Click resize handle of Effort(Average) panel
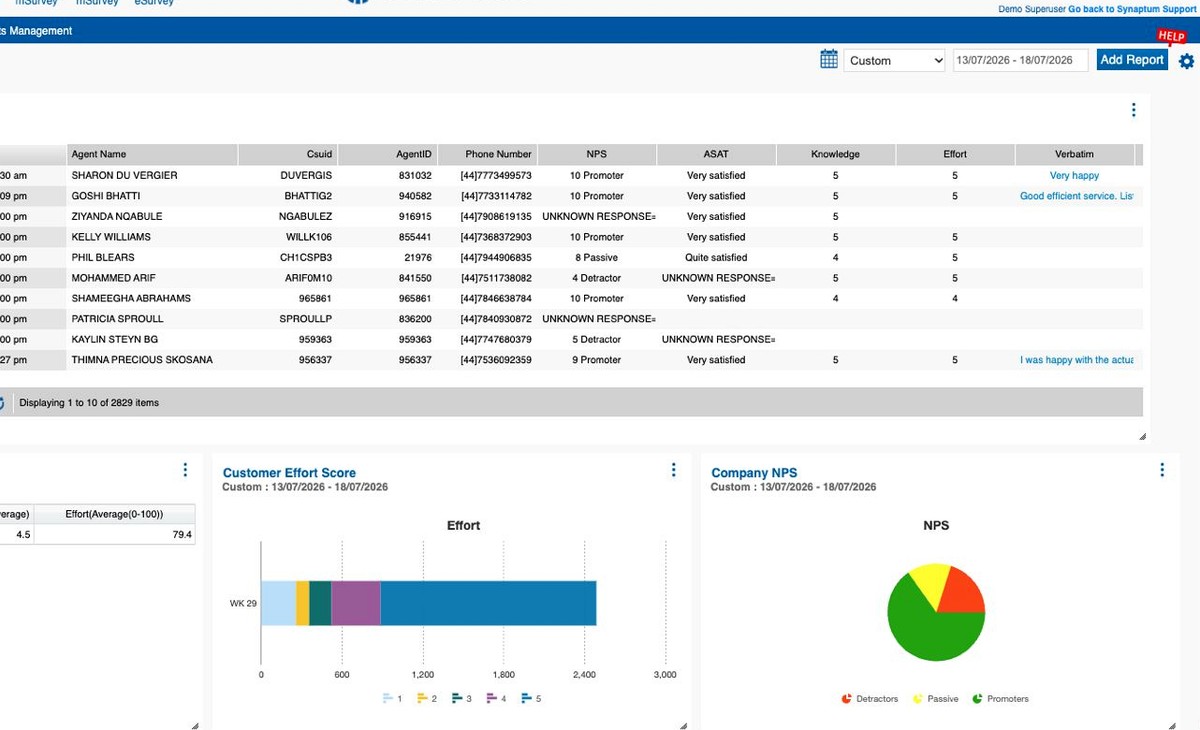The image size is (1200, 730). (x=194, y=726)
